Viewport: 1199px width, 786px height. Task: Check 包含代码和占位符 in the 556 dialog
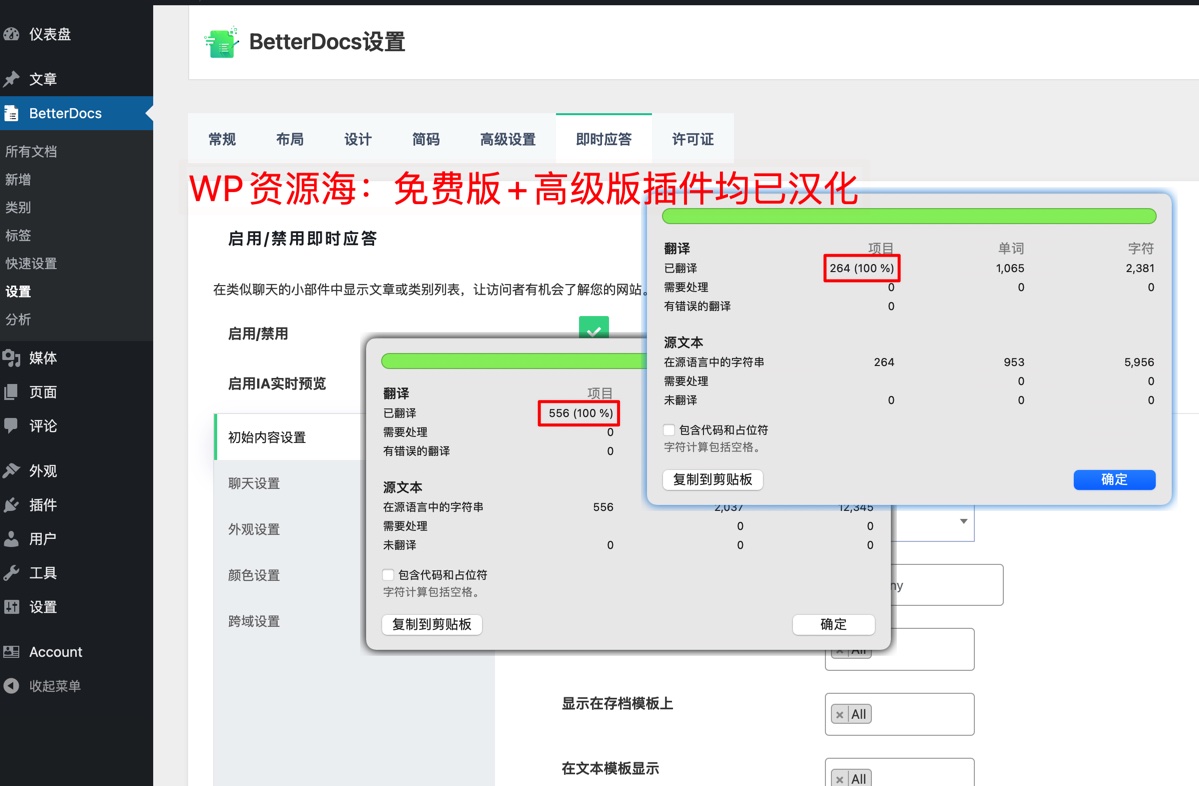coord(388,575)
